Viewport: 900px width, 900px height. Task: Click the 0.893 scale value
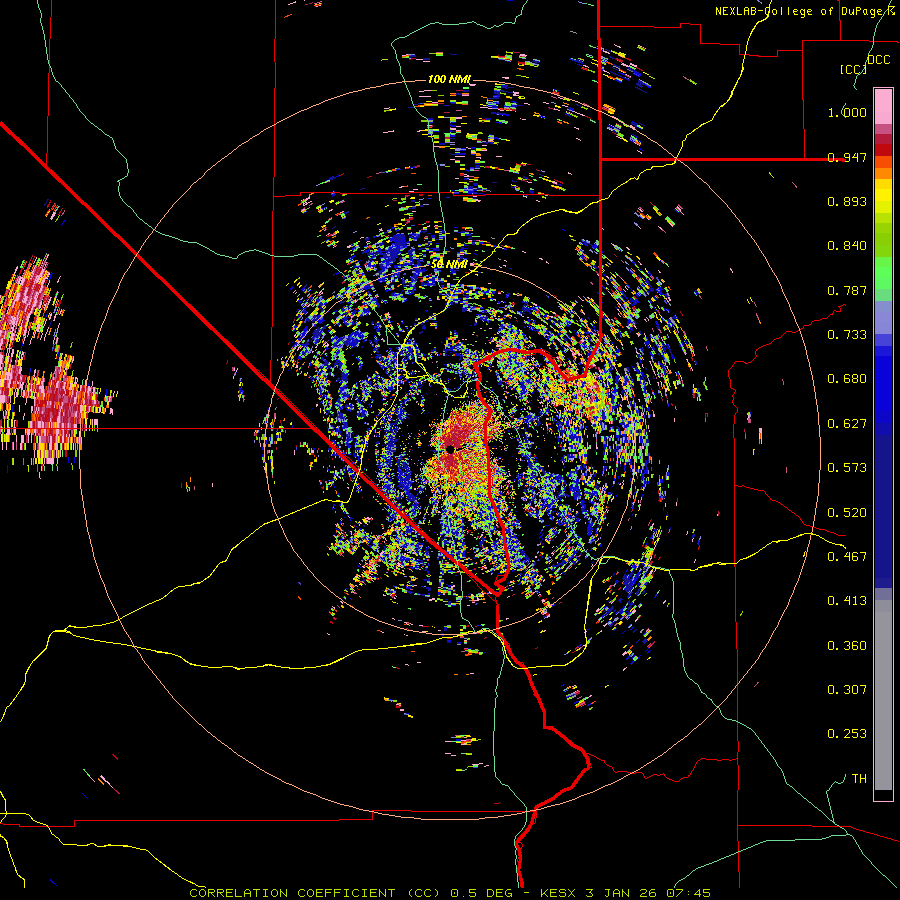[x=847, y=201]
